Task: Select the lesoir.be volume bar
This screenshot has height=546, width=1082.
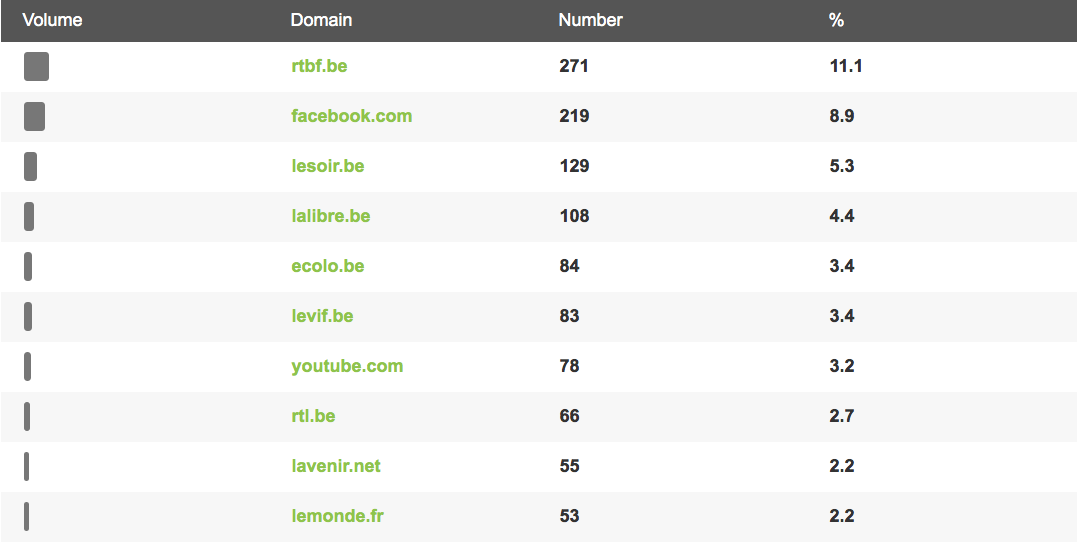Action: click(30, 166)
